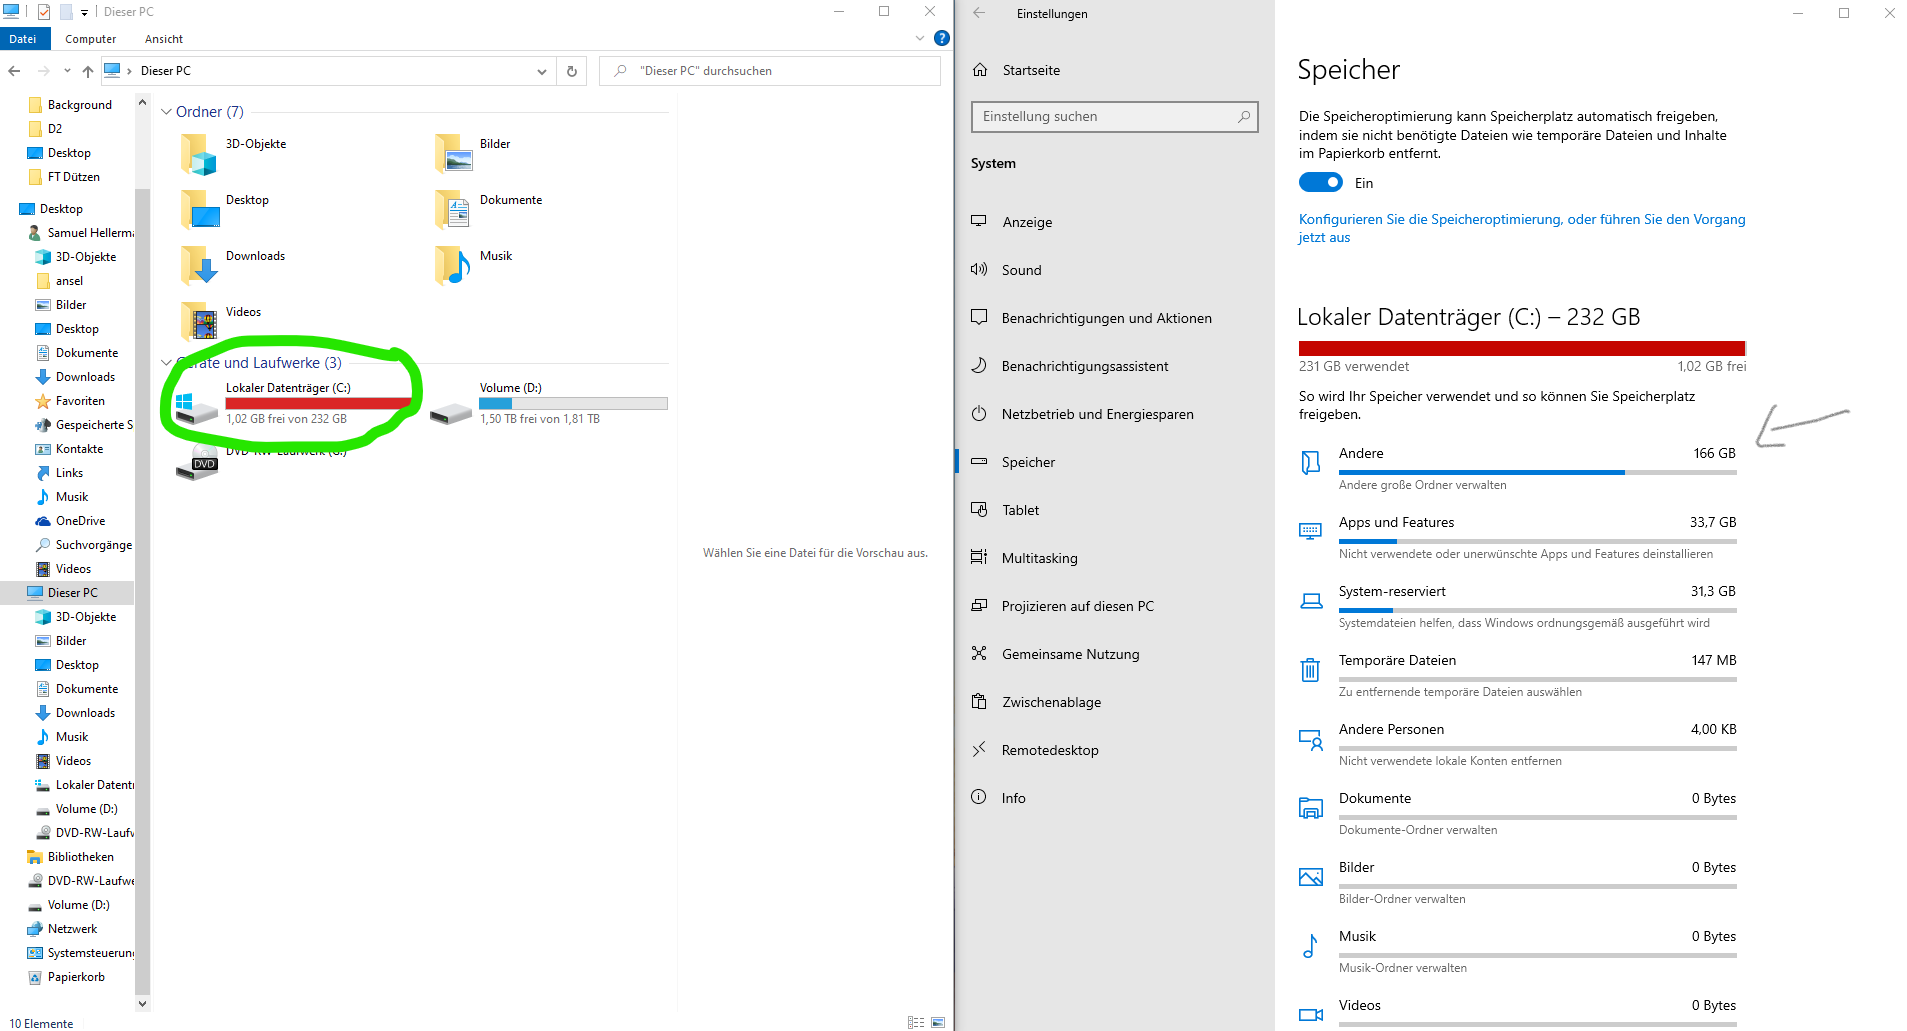Image resolution: width=1907 pixels, height=1031 pixels.
Task: Open the quick access toolbar dropdown
Action: pos(84,12)
